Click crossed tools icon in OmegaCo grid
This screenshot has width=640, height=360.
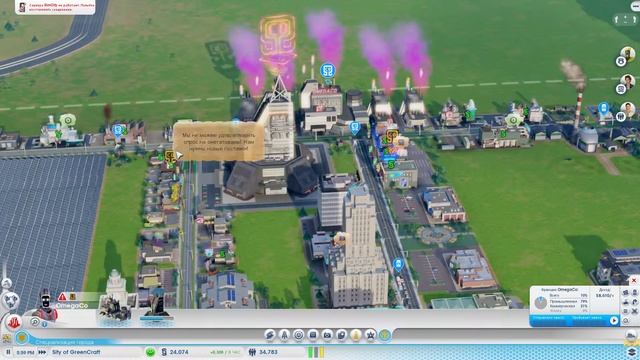(x=635, y=311)
